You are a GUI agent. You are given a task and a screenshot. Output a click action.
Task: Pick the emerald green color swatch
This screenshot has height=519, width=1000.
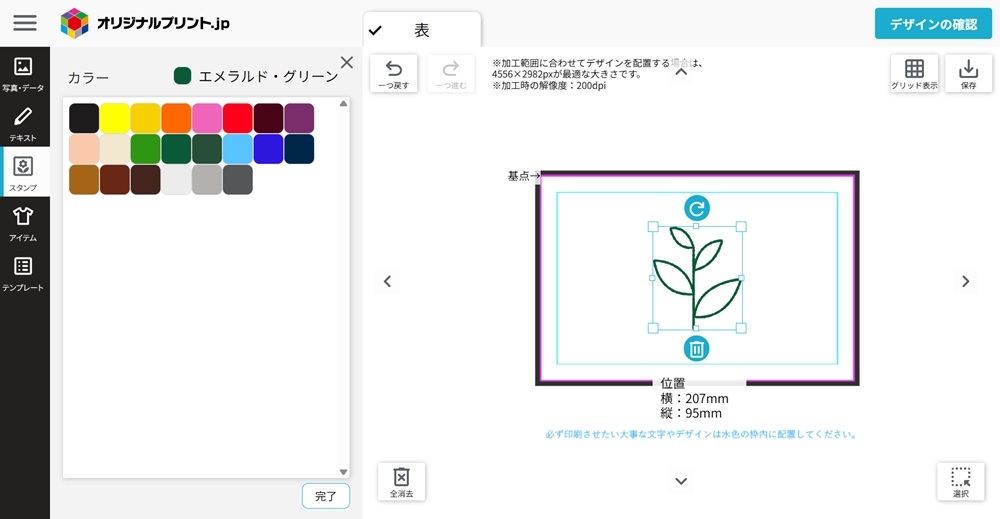(x=176, y=149)
